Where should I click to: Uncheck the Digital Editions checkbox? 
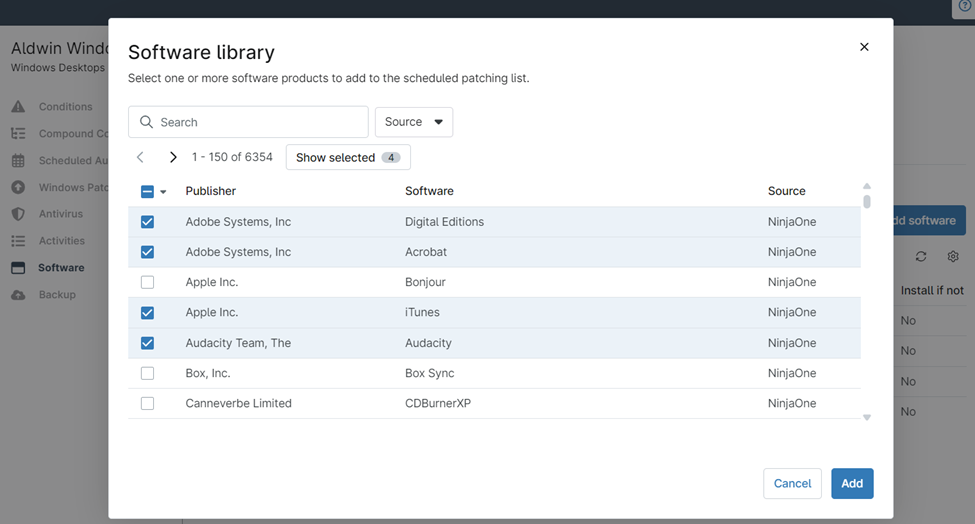point(148,222)
